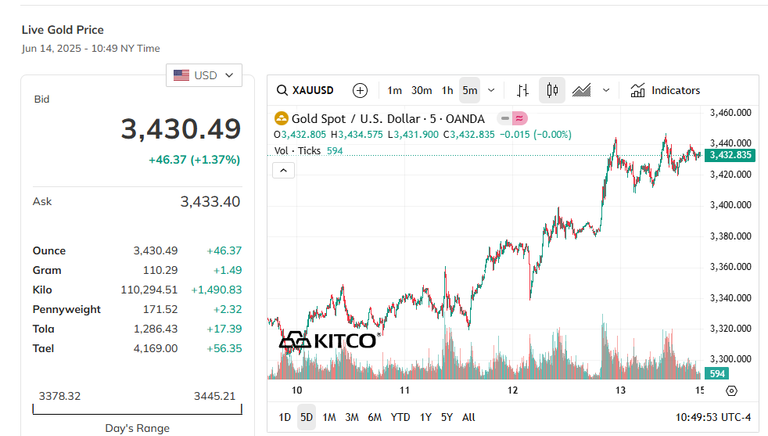Switch to the 1h interval
Viewport: 768px width, 436px height.
[447, 90]
